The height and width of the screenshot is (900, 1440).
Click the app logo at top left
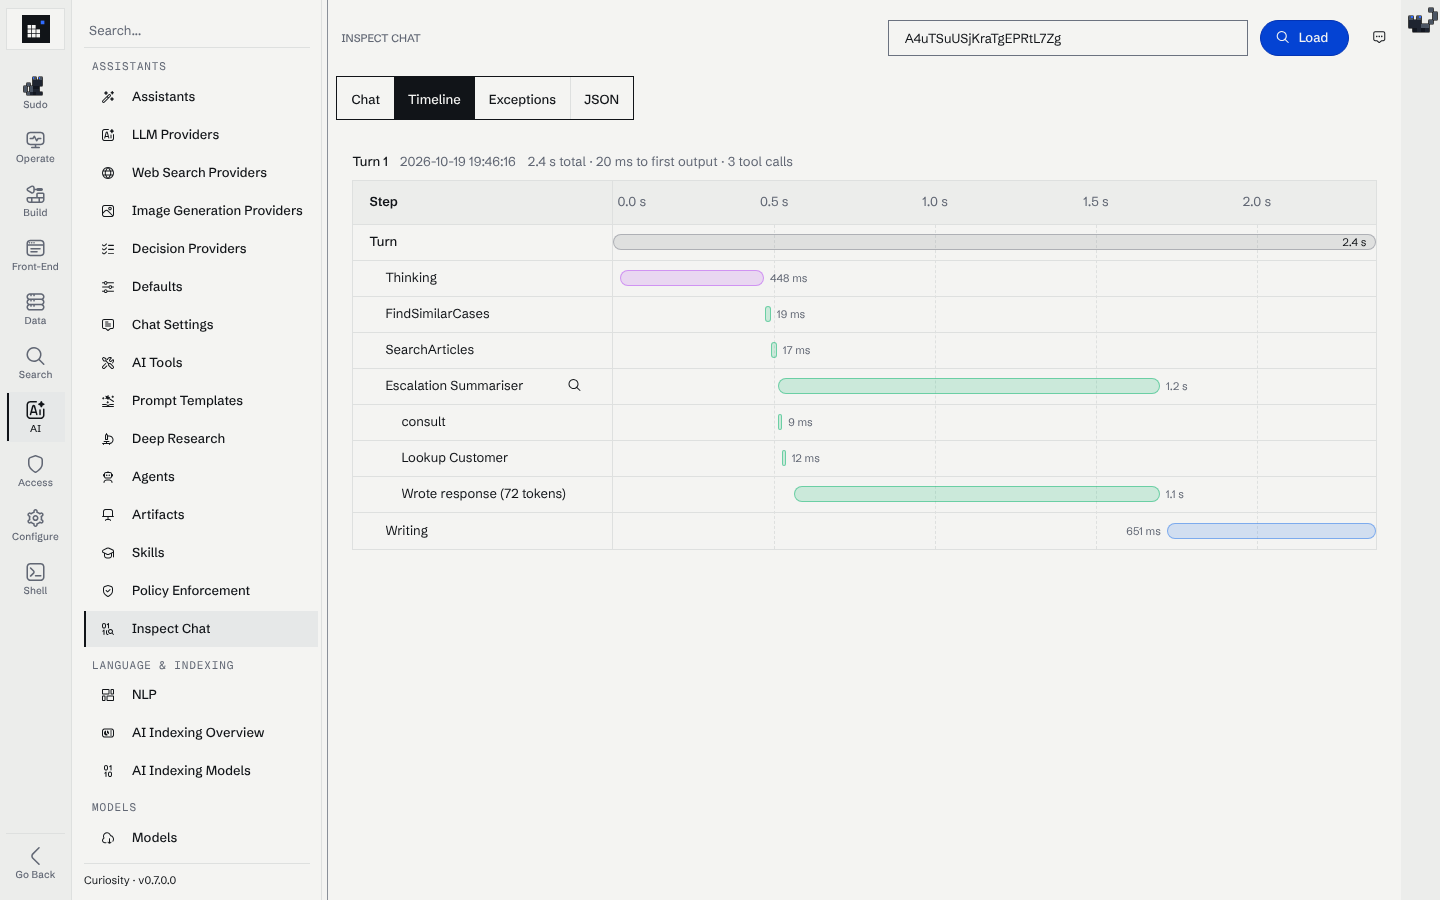click(35, 29)
